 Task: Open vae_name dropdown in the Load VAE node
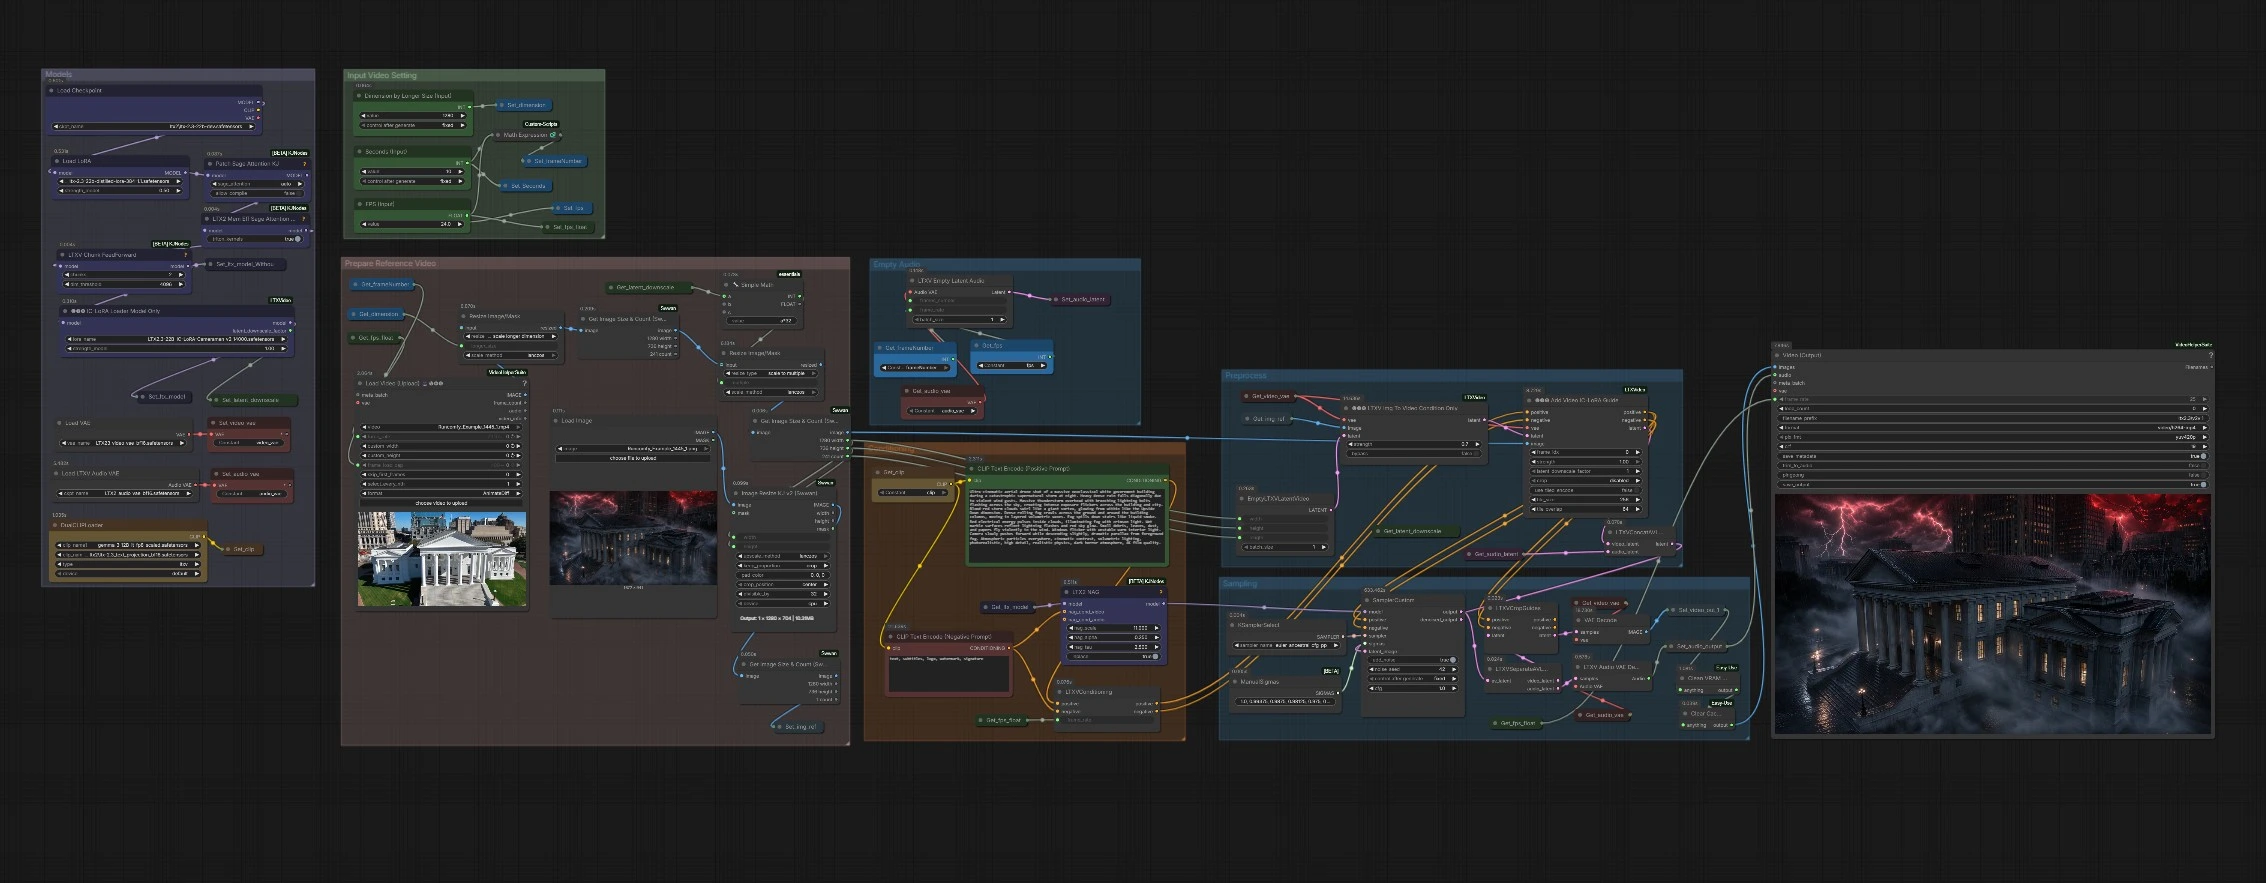pos(122,443)
